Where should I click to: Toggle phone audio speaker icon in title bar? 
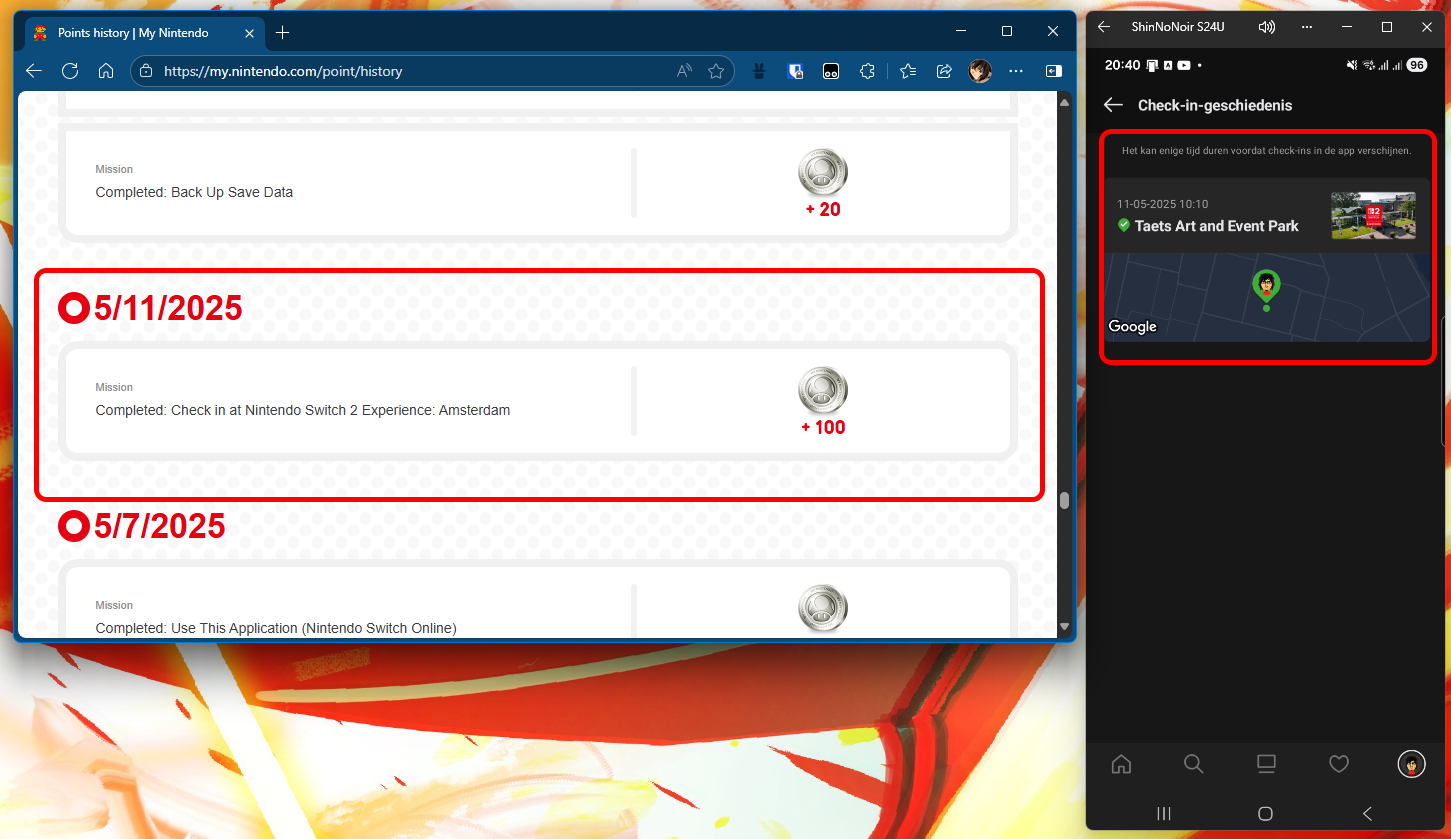click(1267, 27)
